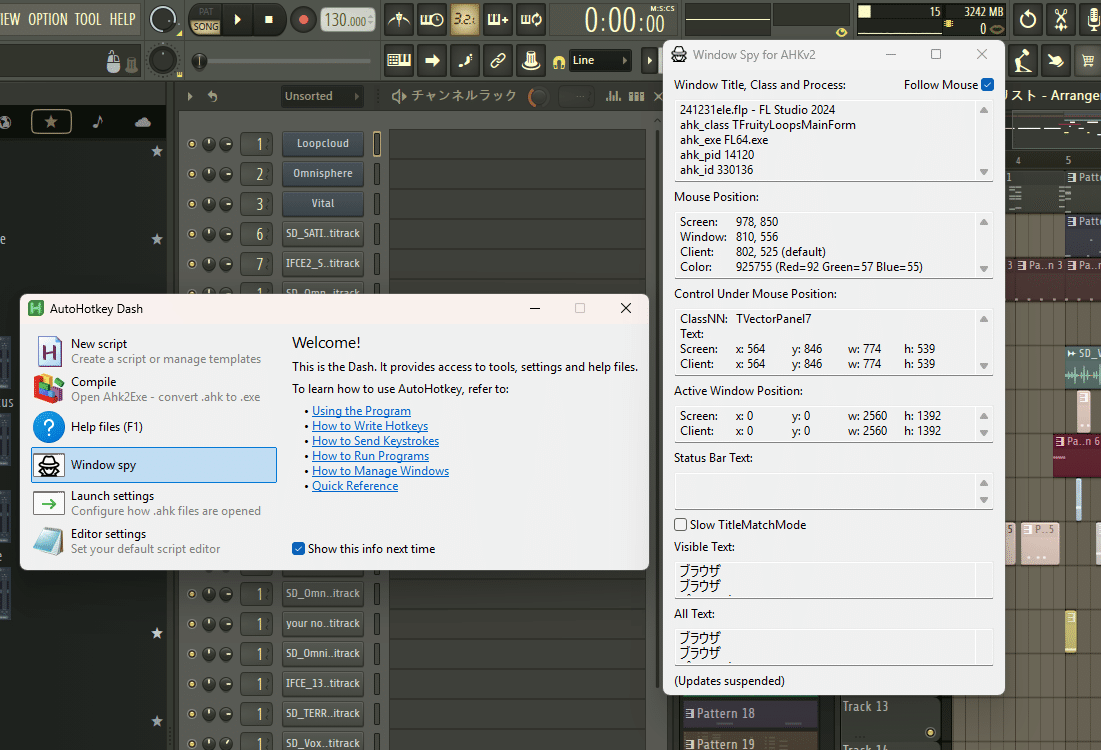Image resolution: width=1101 pixels, height=750 pixels.
Task: Click the chain link multi-link icon
Action: click(x=498, y=60)
